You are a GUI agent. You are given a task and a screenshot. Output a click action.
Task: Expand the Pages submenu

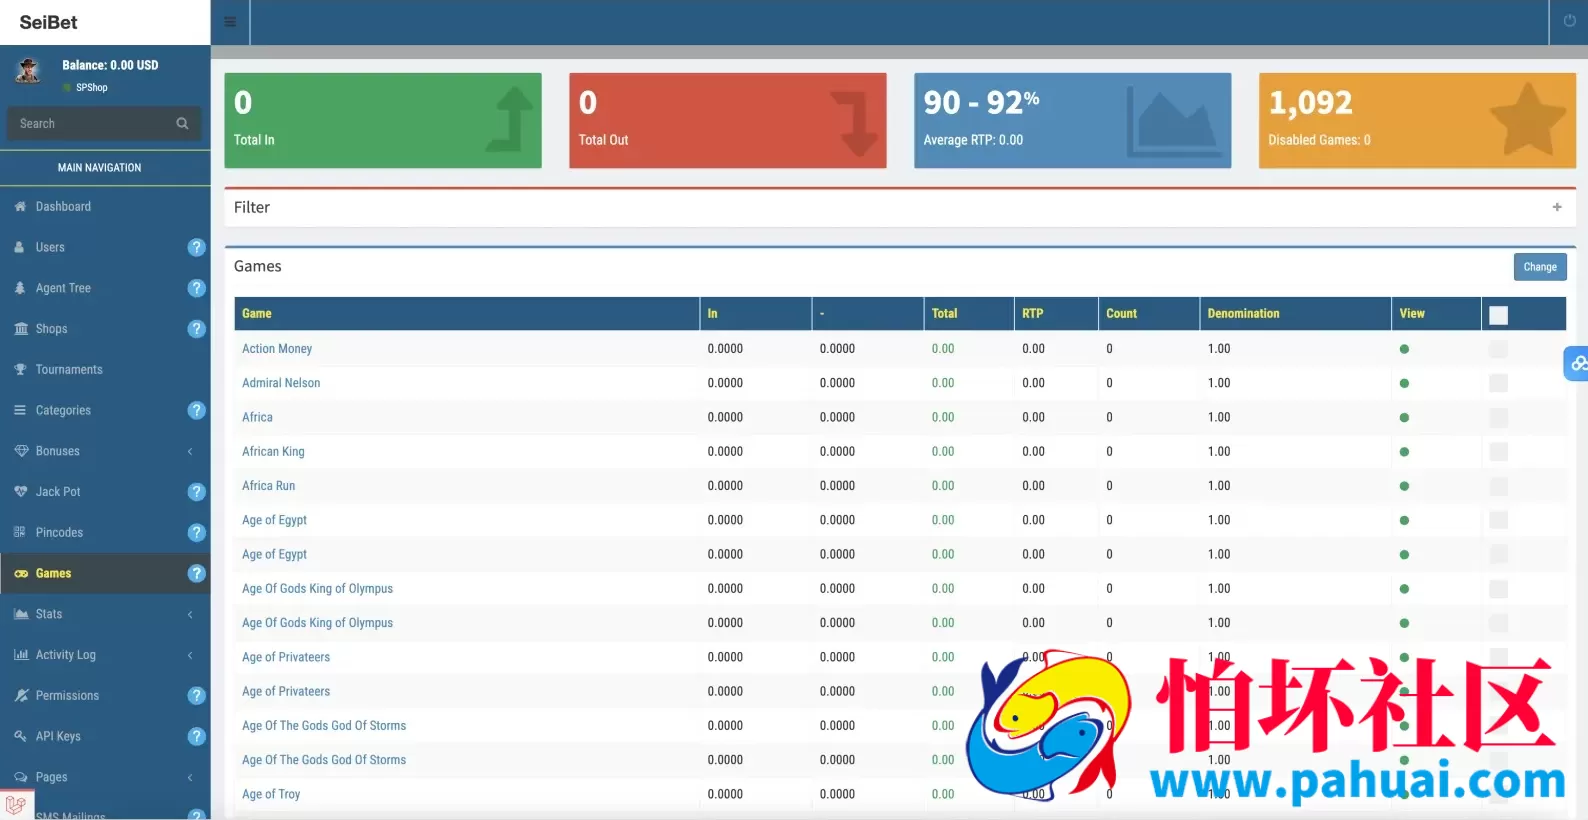(x=190, y=777)
